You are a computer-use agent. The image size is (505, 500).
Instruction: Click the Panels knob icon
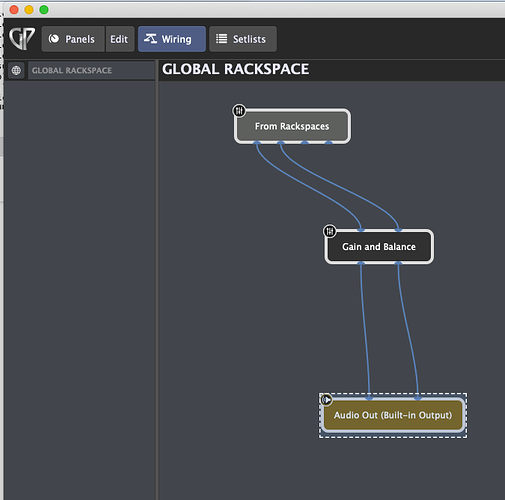click(54, 39)
